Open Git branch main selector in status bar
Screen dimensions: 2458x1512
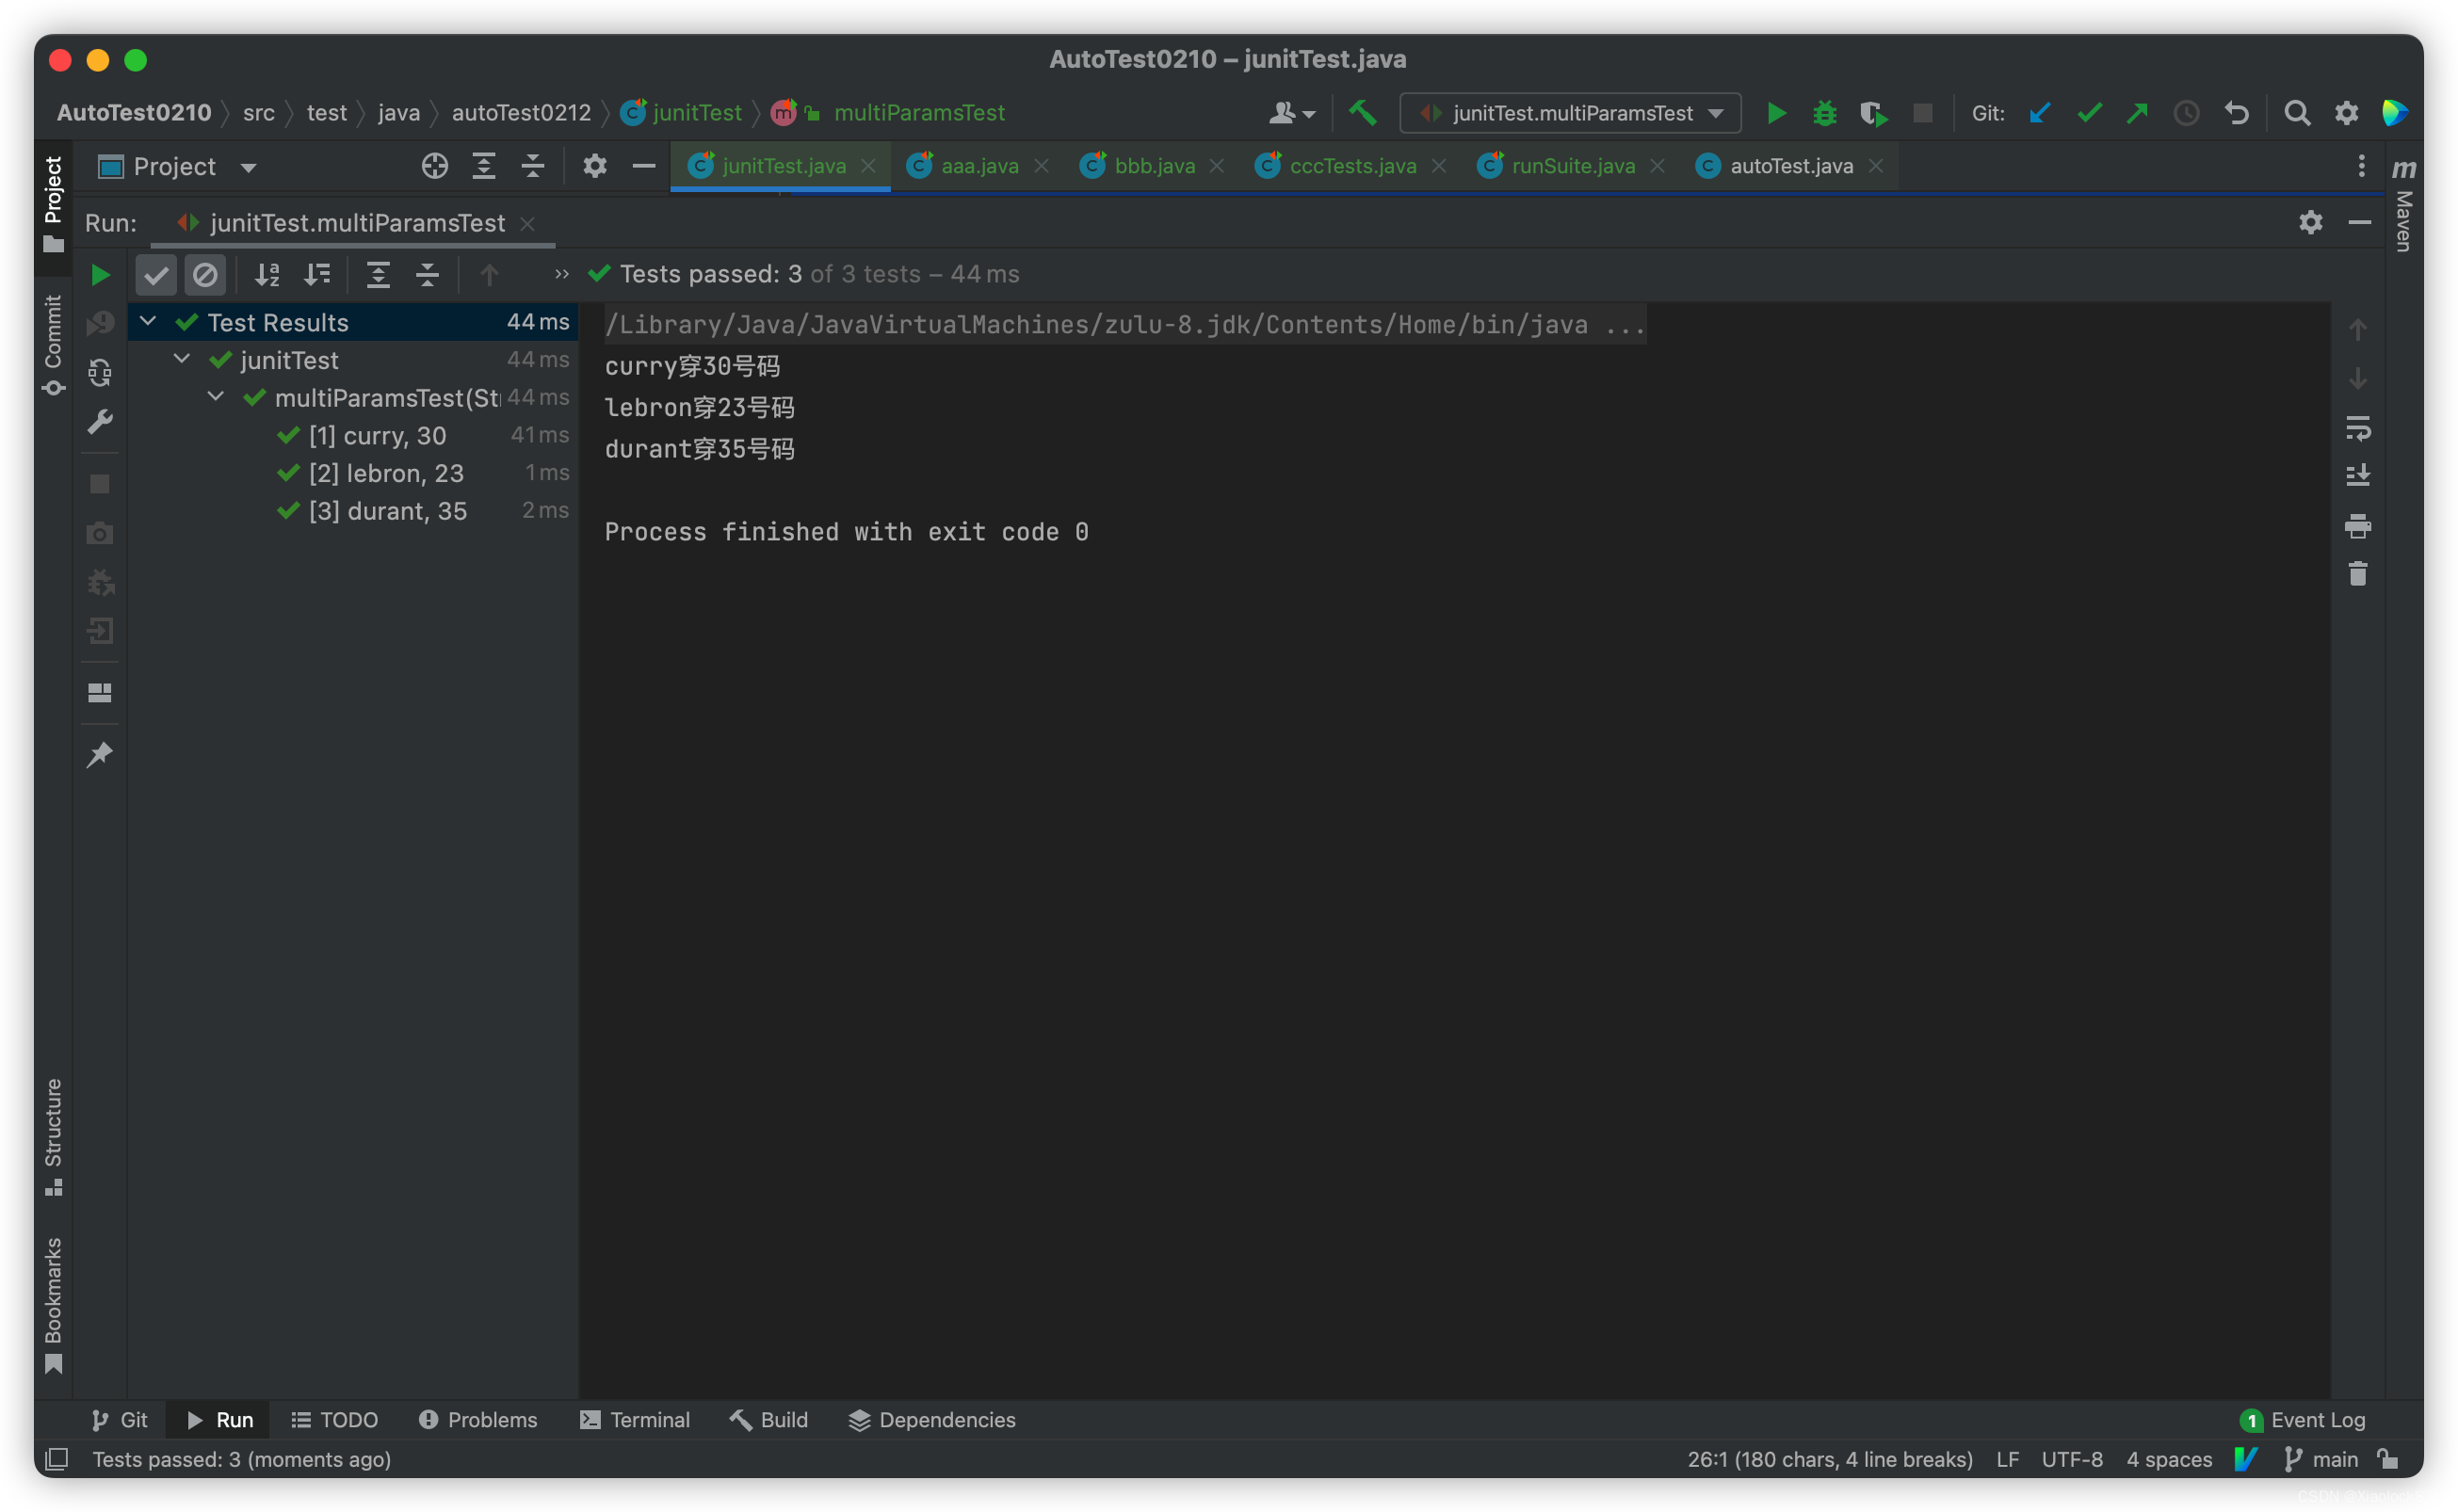[x=2322, y=1459]
